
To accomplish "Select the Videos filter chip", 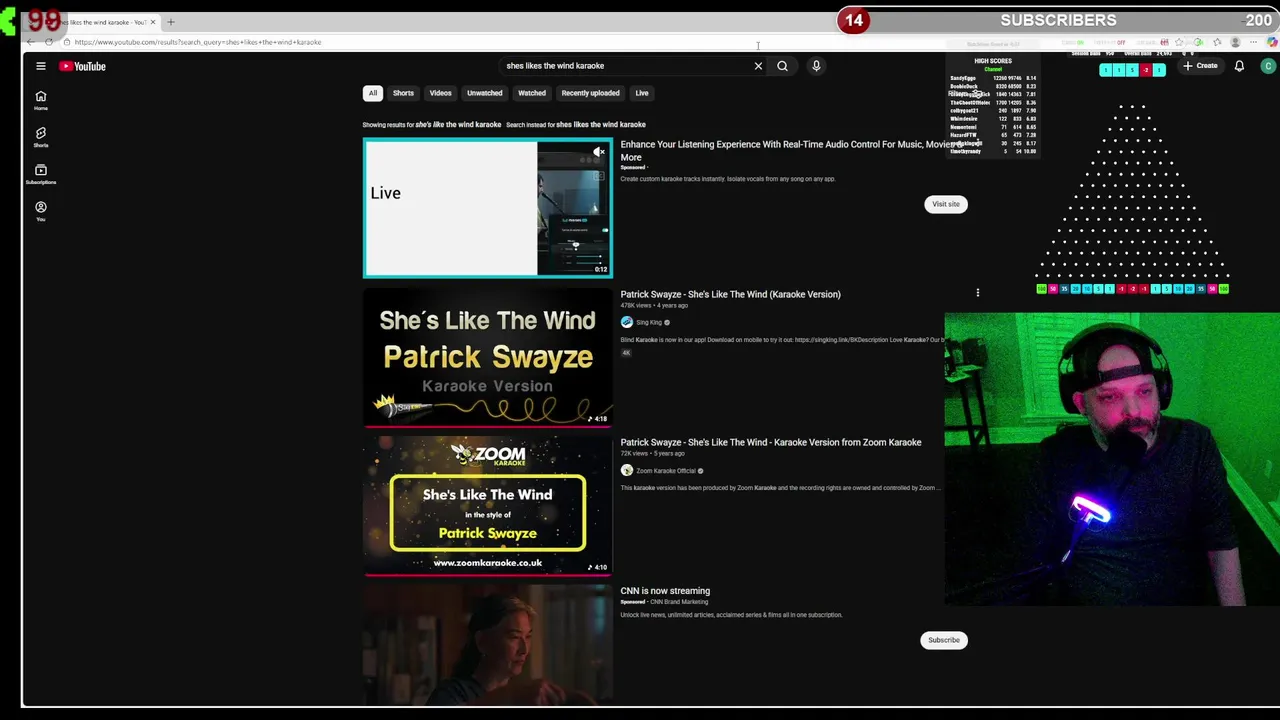I will (x=440, y=93).
